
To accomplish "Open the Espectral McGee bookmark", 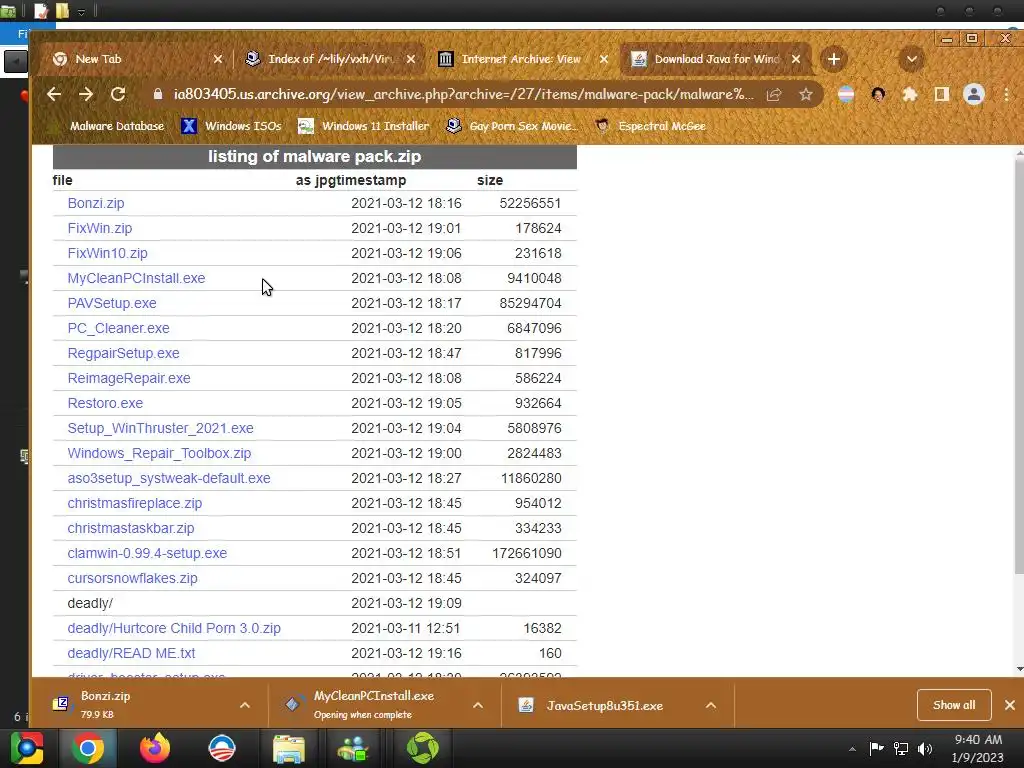I will tap(650, 126).
